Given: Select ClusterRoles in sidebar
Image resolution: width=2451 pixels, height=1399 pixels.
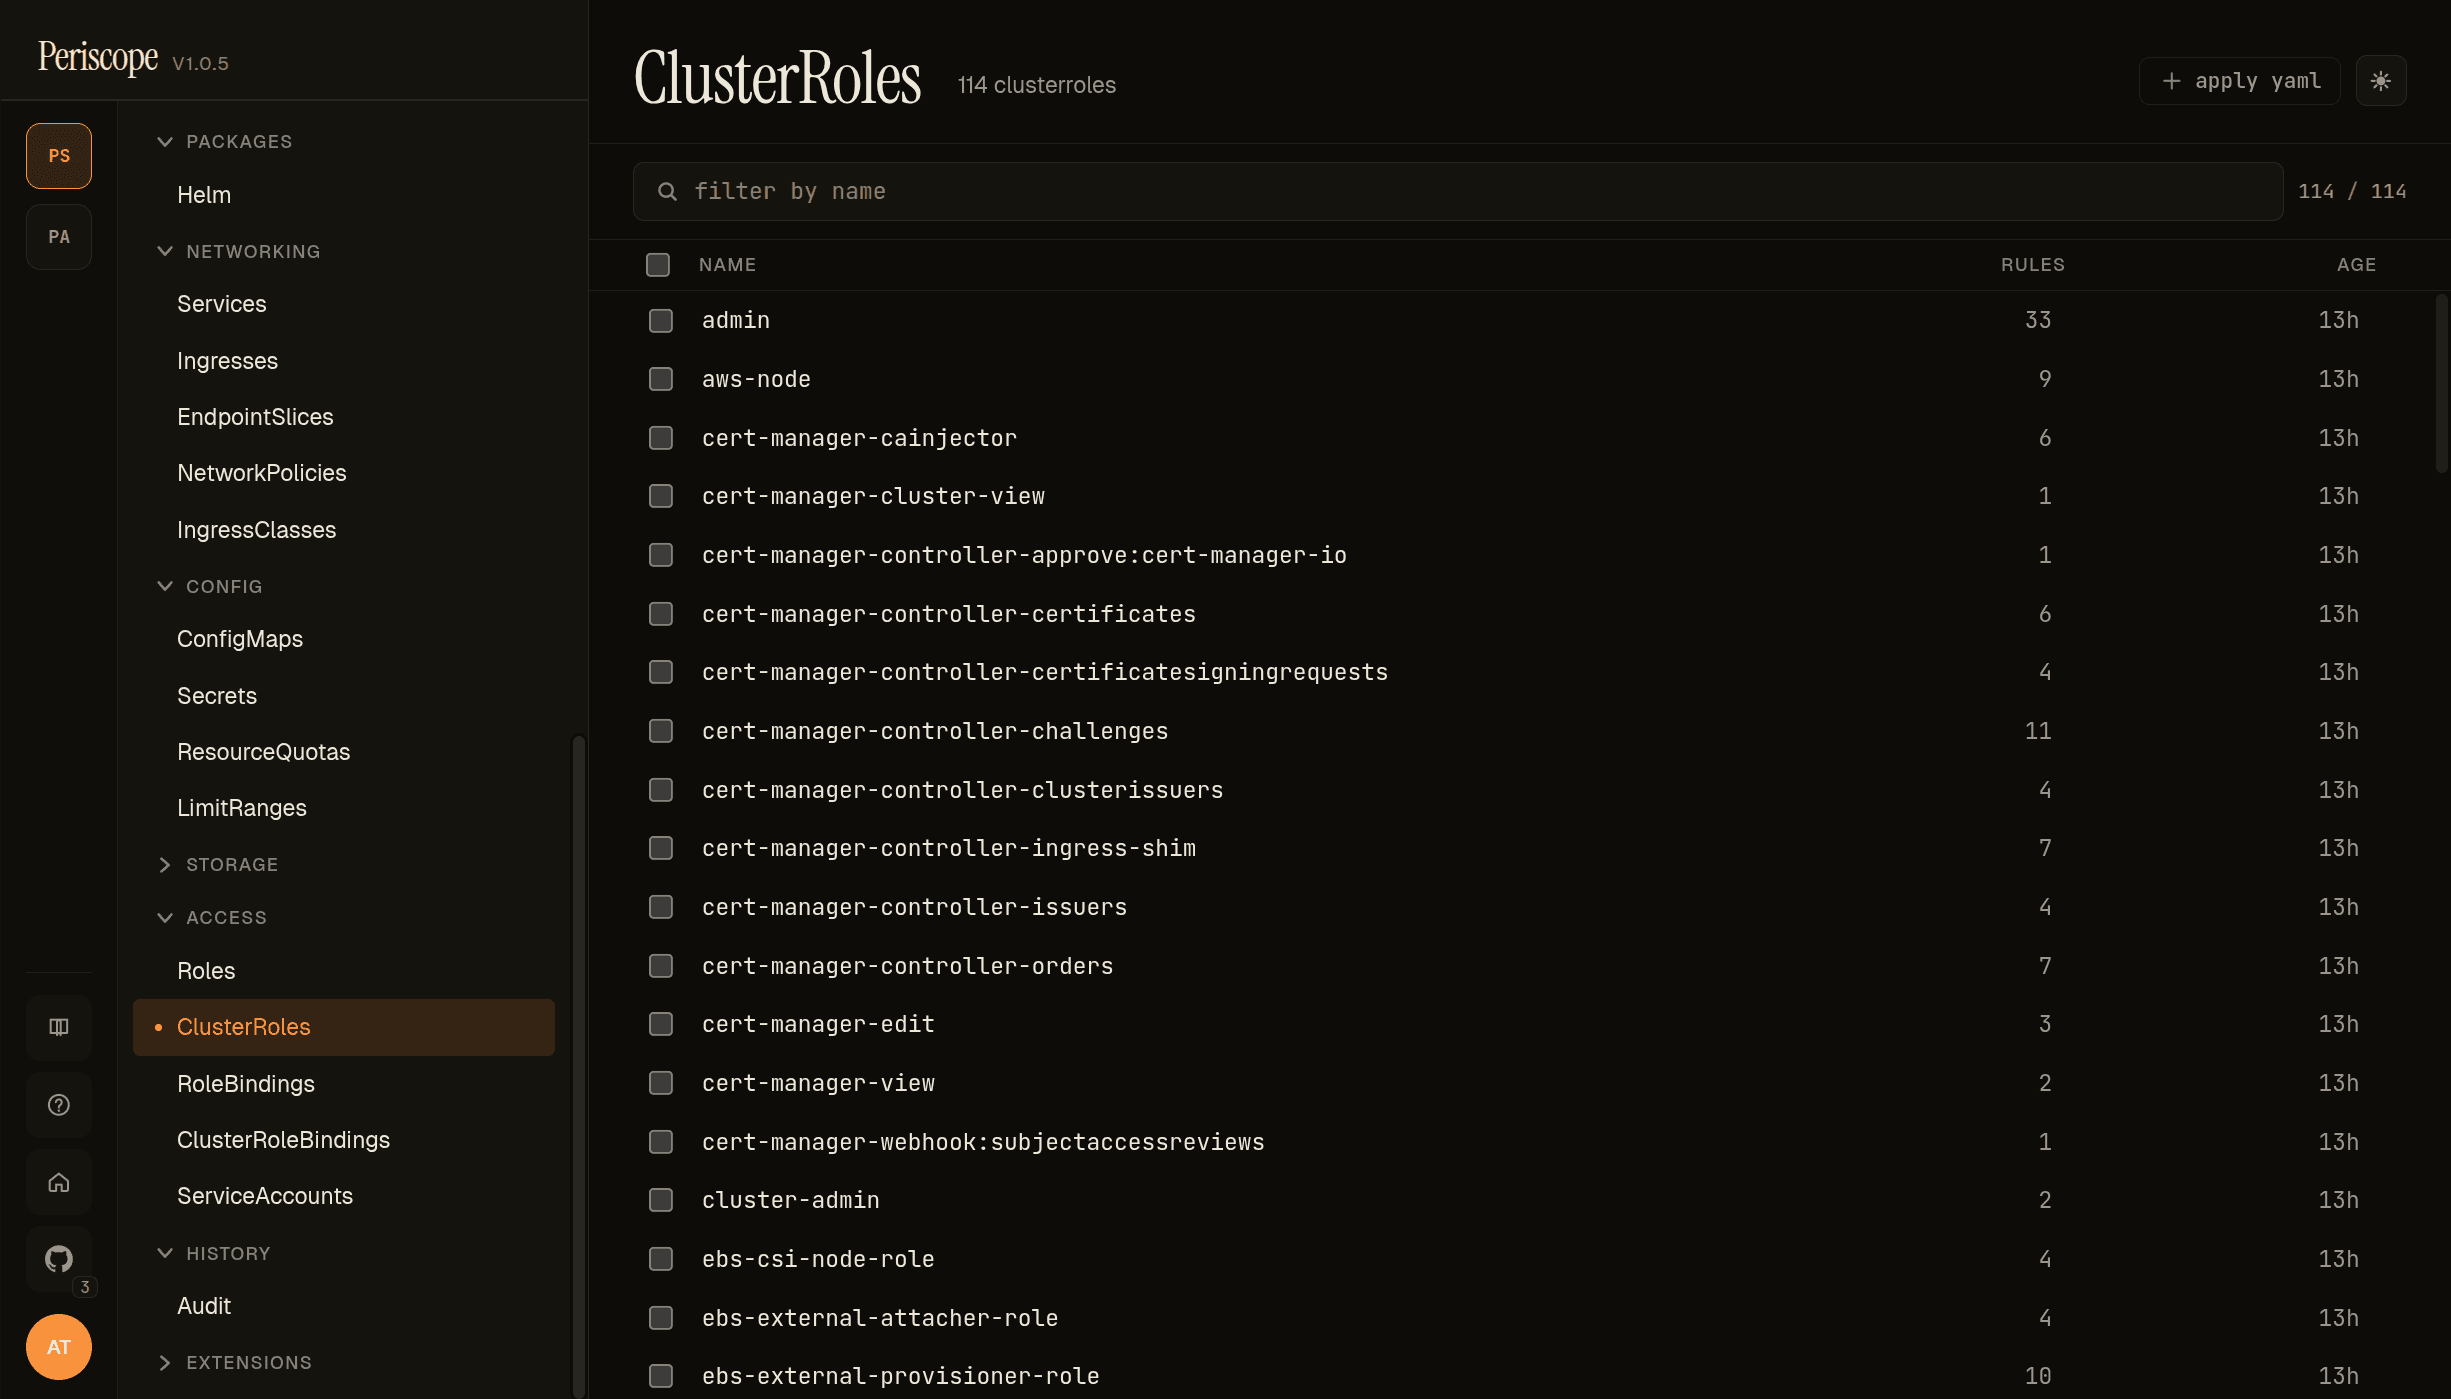Looking at the screenshot, I should (344, 1027).
